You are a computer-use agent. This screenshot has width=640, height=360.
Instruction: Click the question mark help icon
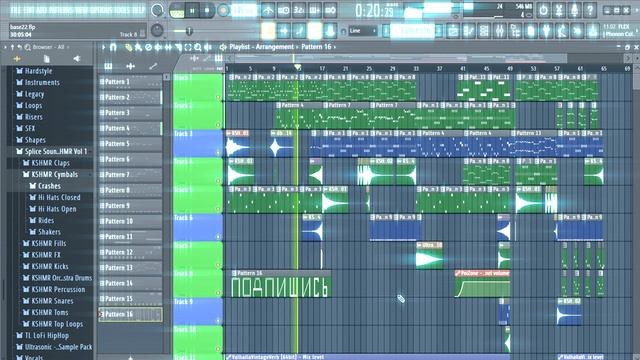tap(589, 10)
